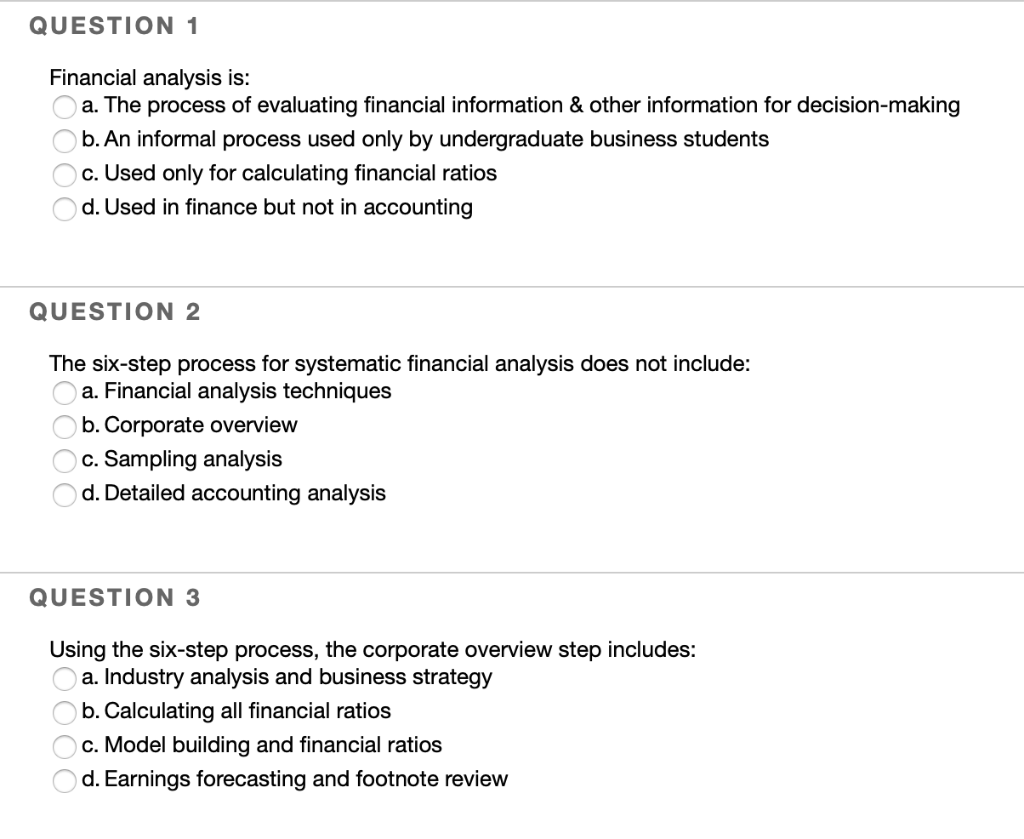Pick "Earnings forecasting and footnote review"
Image resolution: width=1024 pixels, height=839 pixels.
click(x=64, y=781)
